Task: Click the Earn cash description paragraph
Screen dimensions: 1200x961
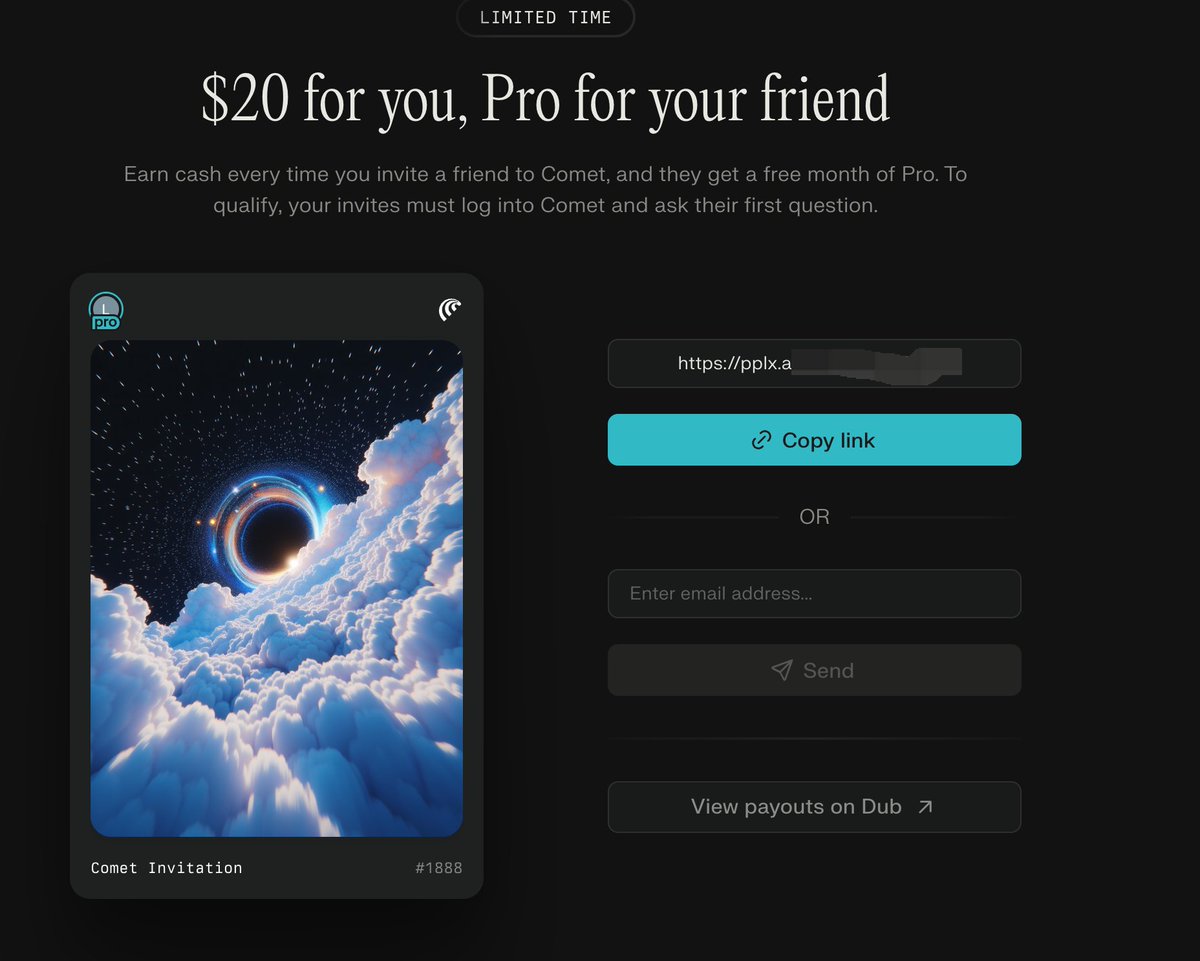Action: [x=545, y=190]
